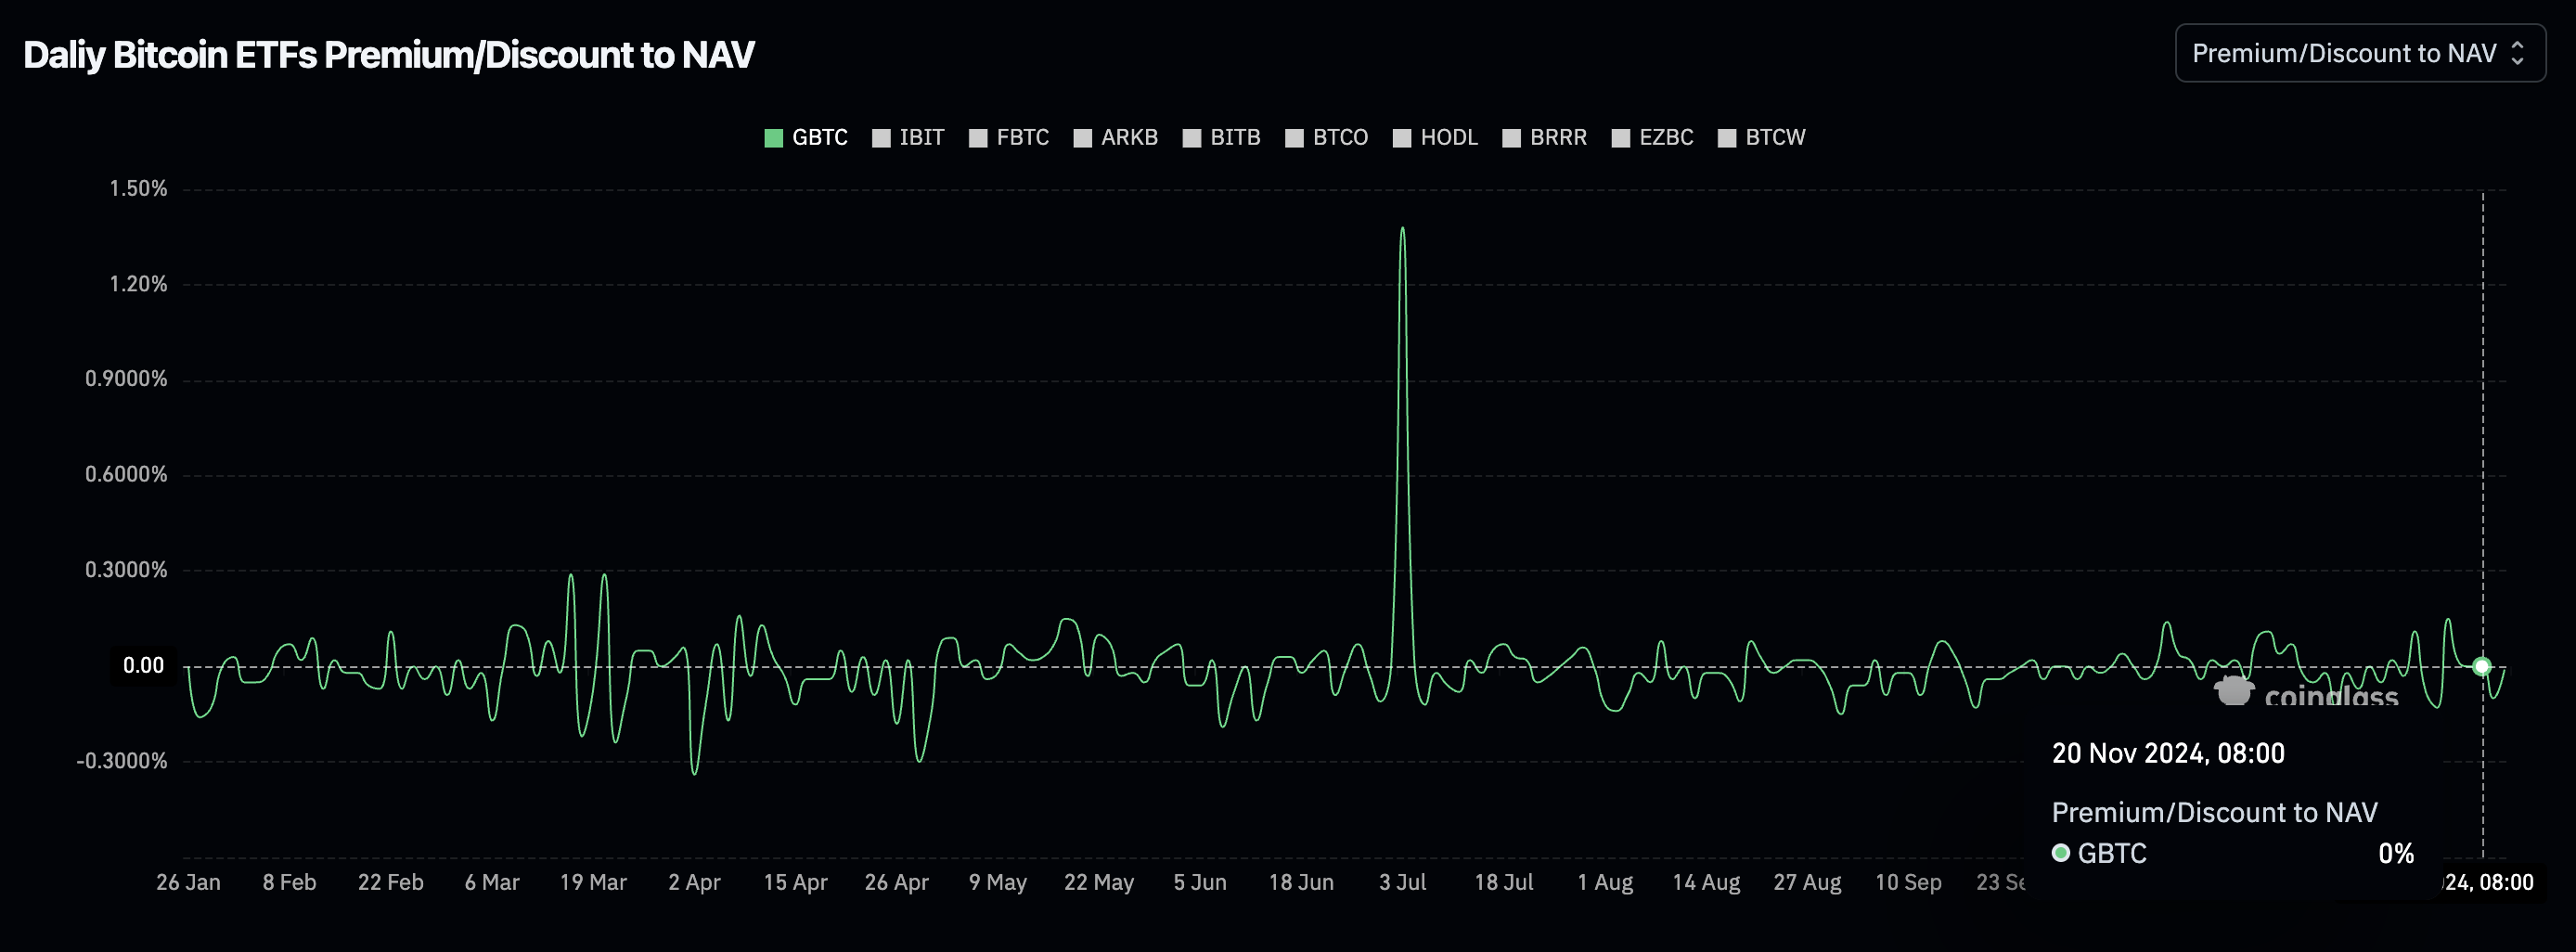Click the peak of the July spike
2576x952 pixels.
pyautogui.click(x=1402, y=230)
